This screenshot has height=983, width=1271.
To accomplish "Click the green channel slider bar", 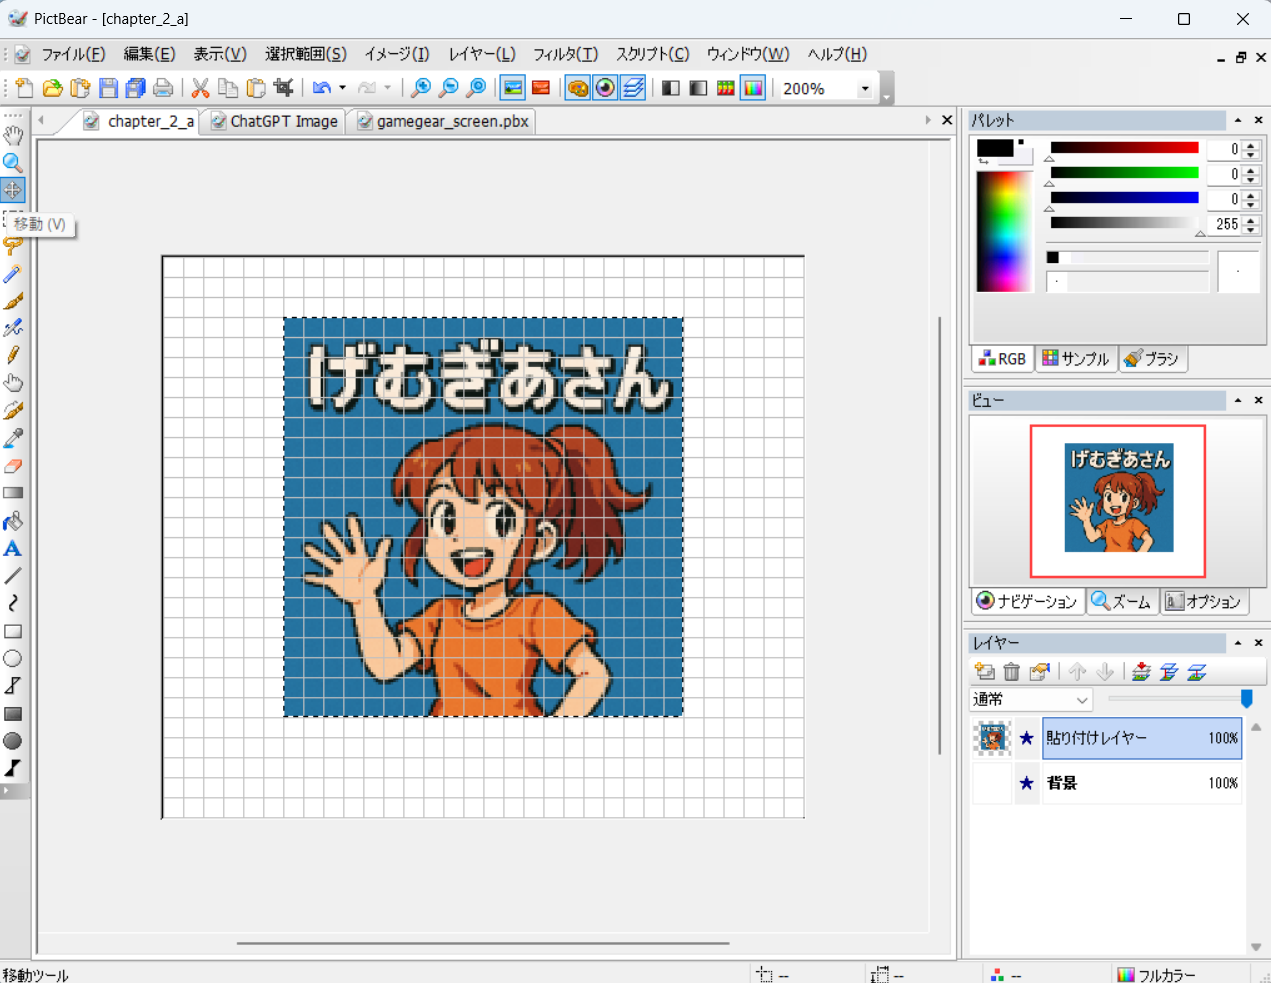I will point(1124,173).
